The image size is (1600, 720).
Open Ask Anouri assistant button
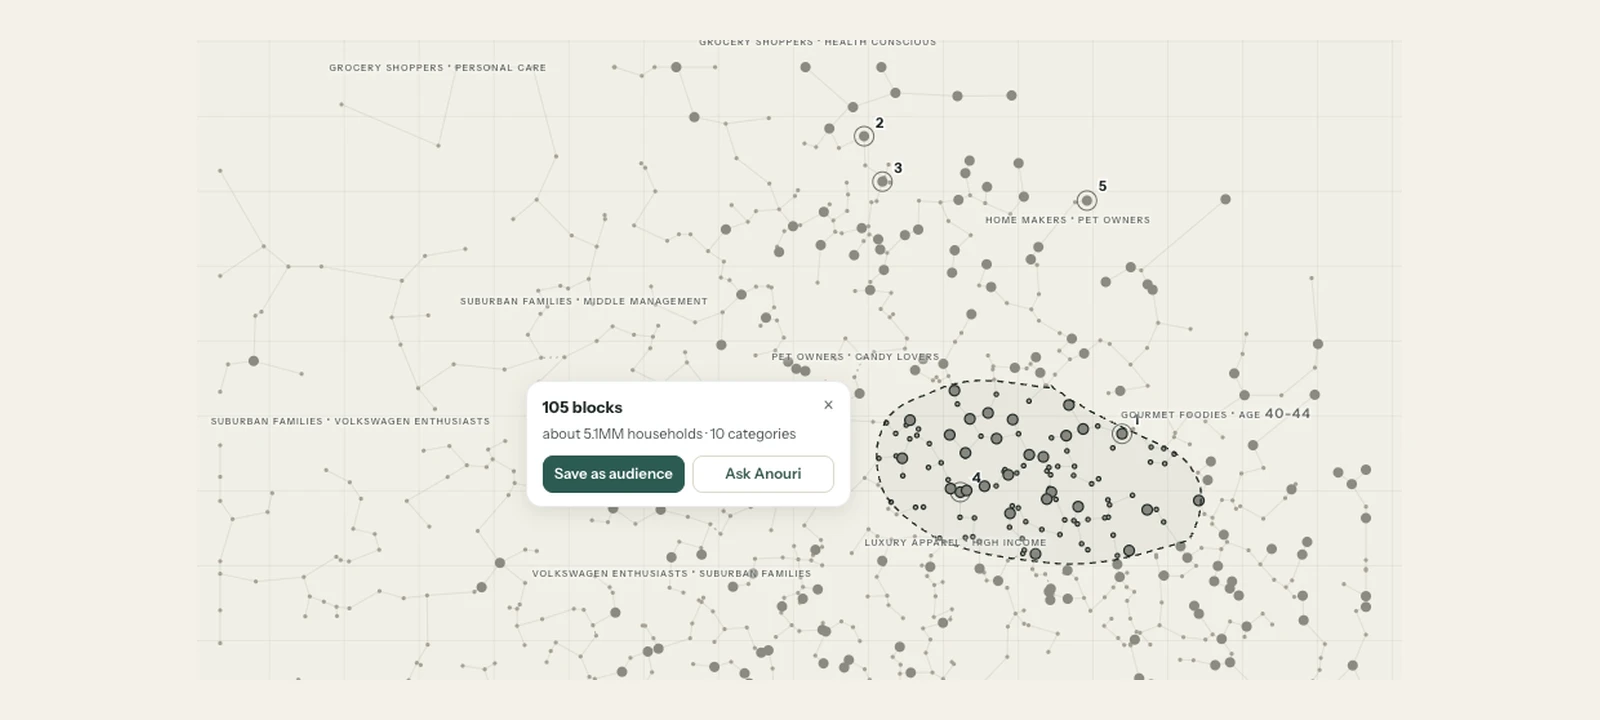[x=763, y=474]
